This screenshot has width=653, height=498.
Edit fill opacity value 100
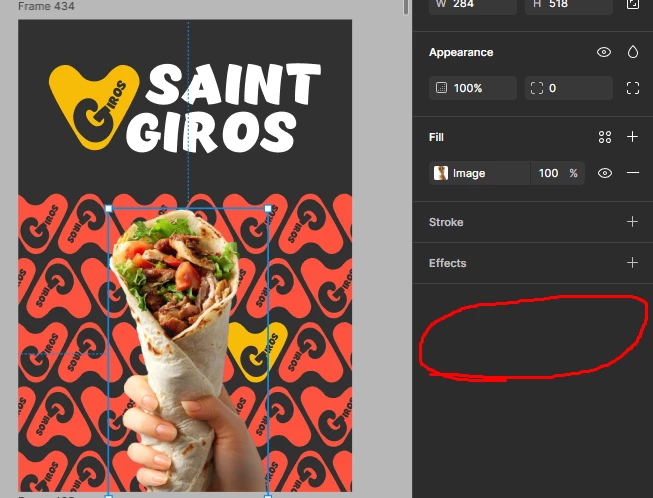pyautogui.click(x=548, y=173)
